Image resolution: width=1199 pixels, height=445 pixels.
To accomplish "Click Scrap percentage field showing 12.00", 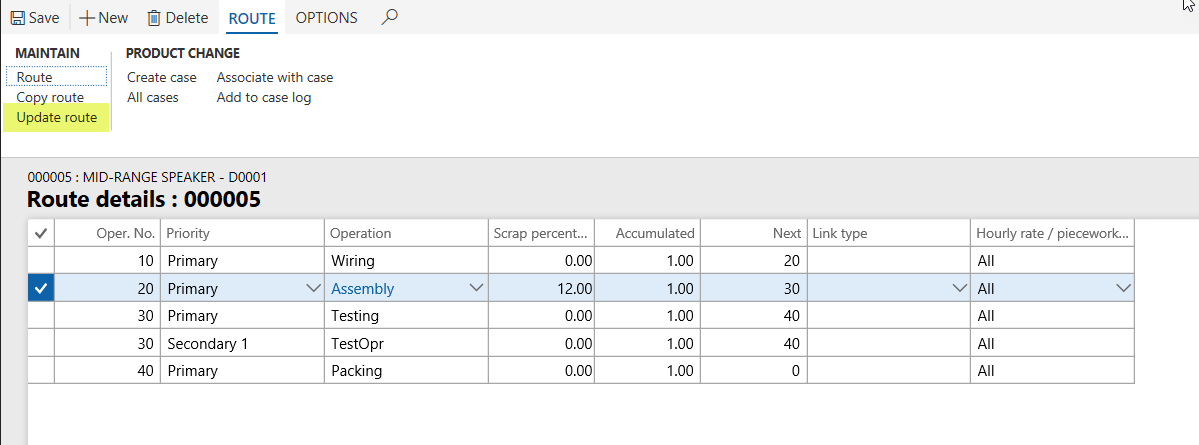I will click(543, 288).
